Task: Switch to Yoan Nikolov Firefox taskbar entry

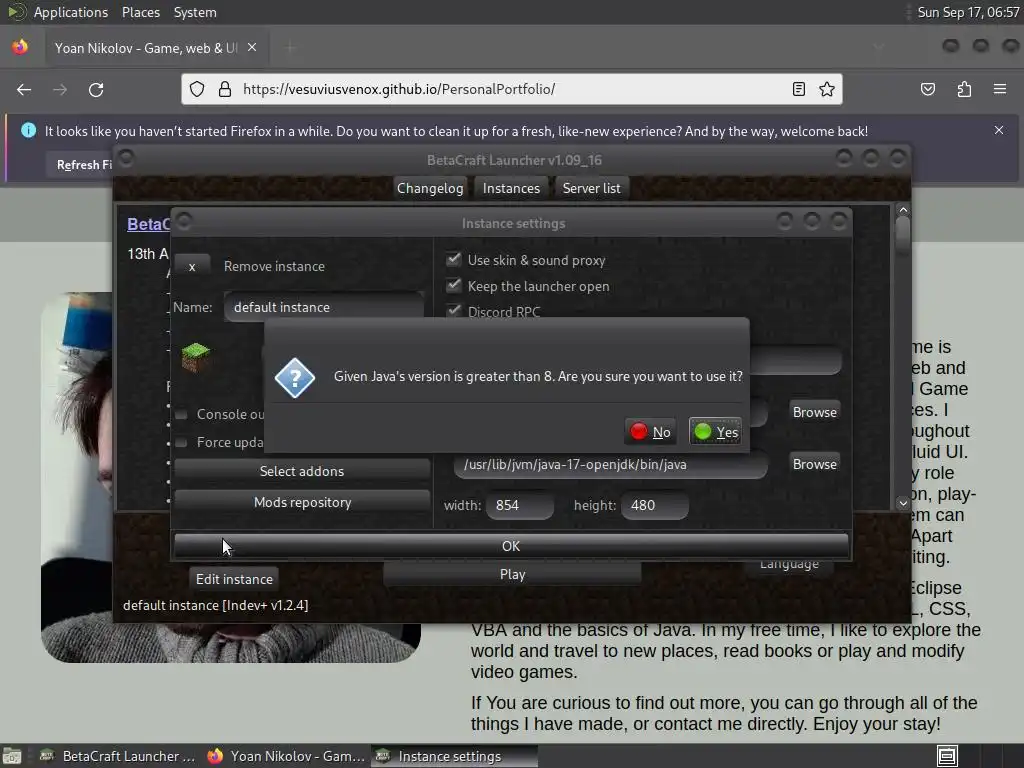Action: (285, 756)
